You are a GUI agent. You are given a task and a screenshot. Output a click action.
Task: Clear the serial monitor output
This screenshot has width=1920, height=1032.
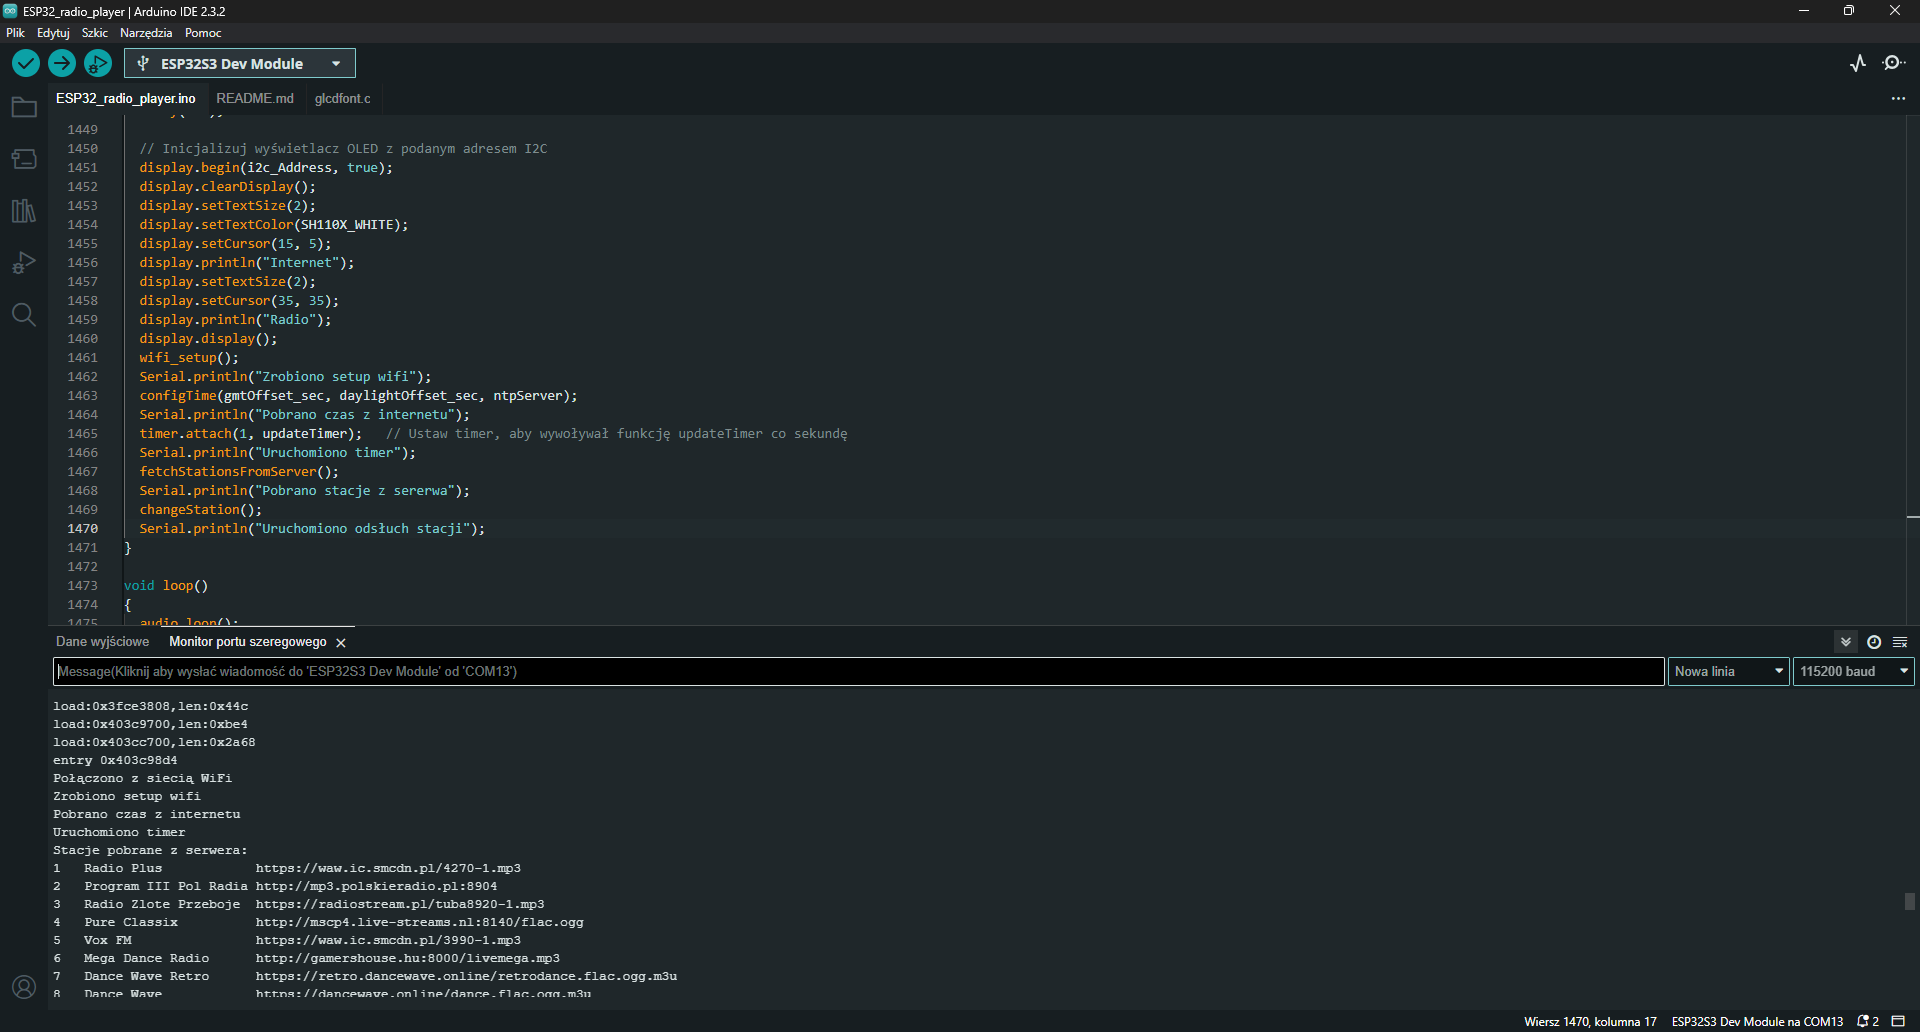click(x=1899, y=642)
